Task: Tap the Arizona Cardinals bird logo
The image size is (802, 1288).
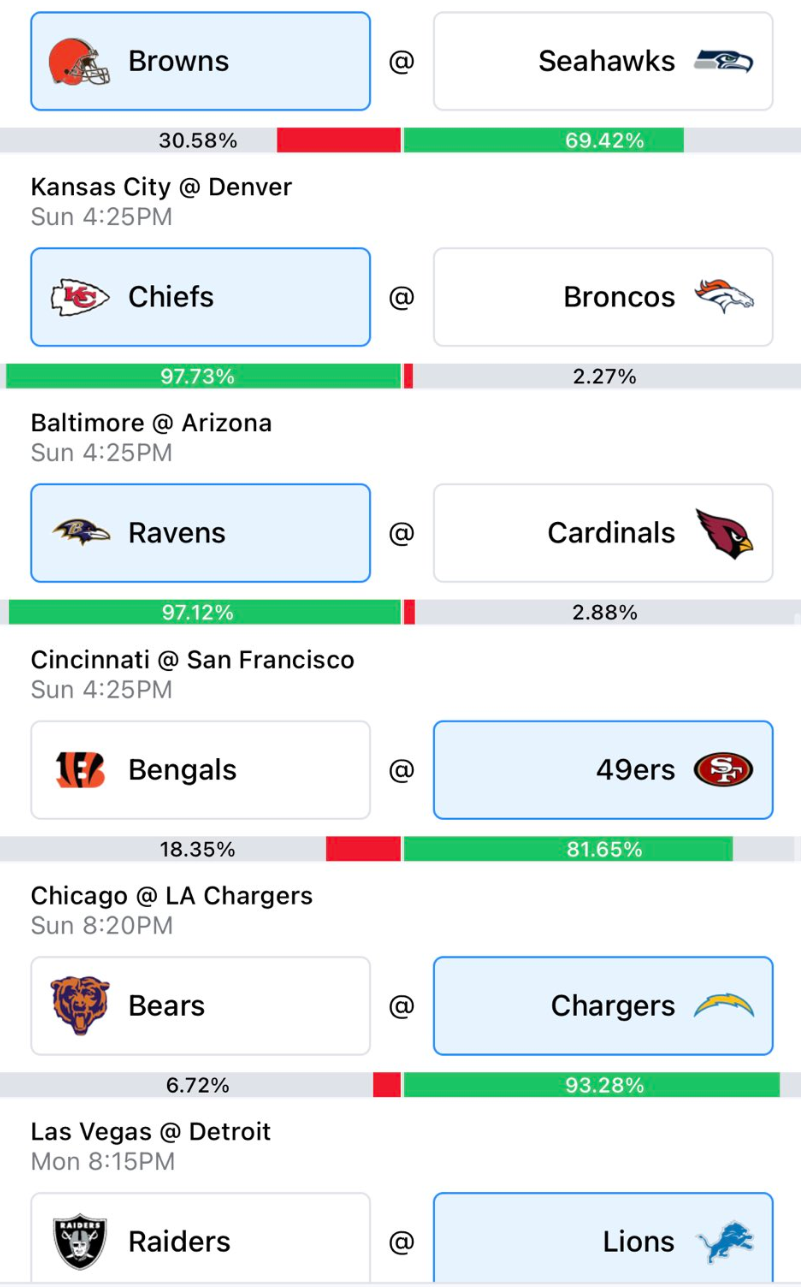Action: (x=725, y=533)
